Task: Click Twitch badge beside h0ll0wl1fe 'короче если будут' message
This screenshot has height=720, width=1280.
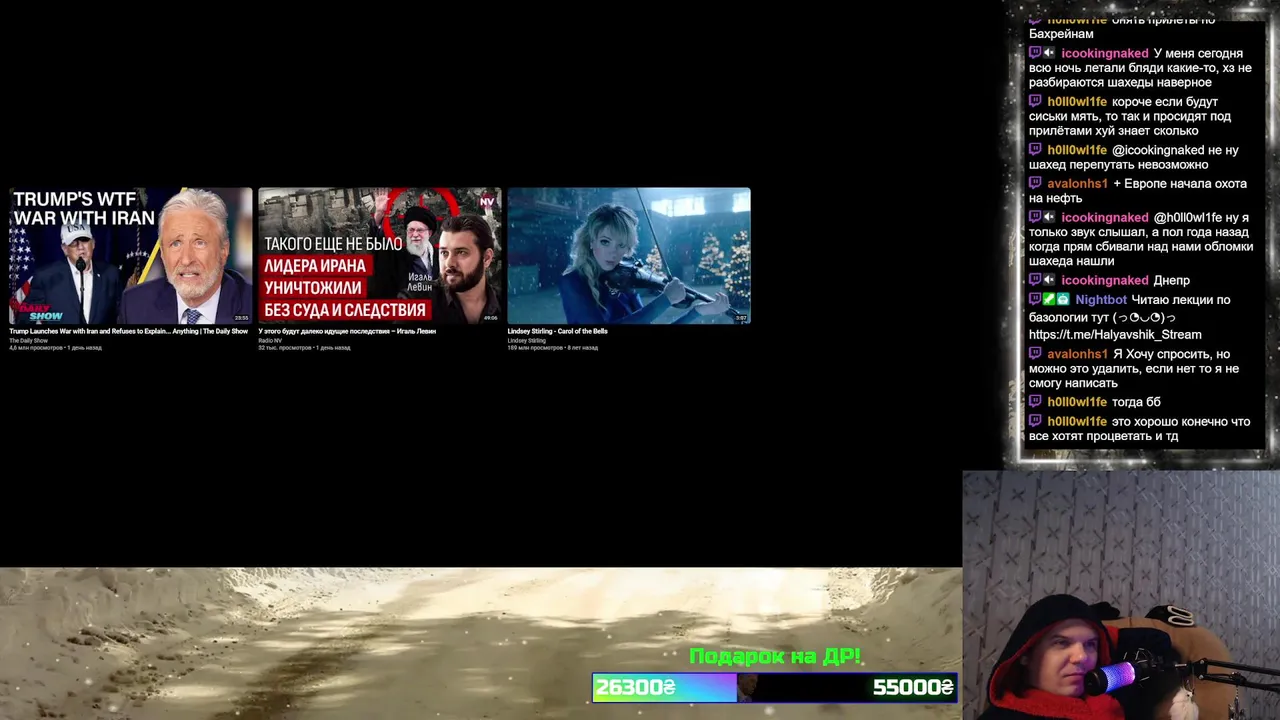Action: pos(1035,102)
